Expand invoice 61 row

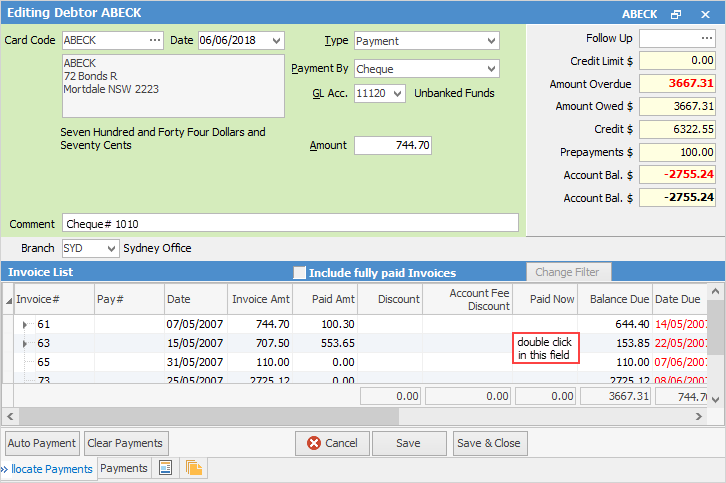click(x=25, y=325)
